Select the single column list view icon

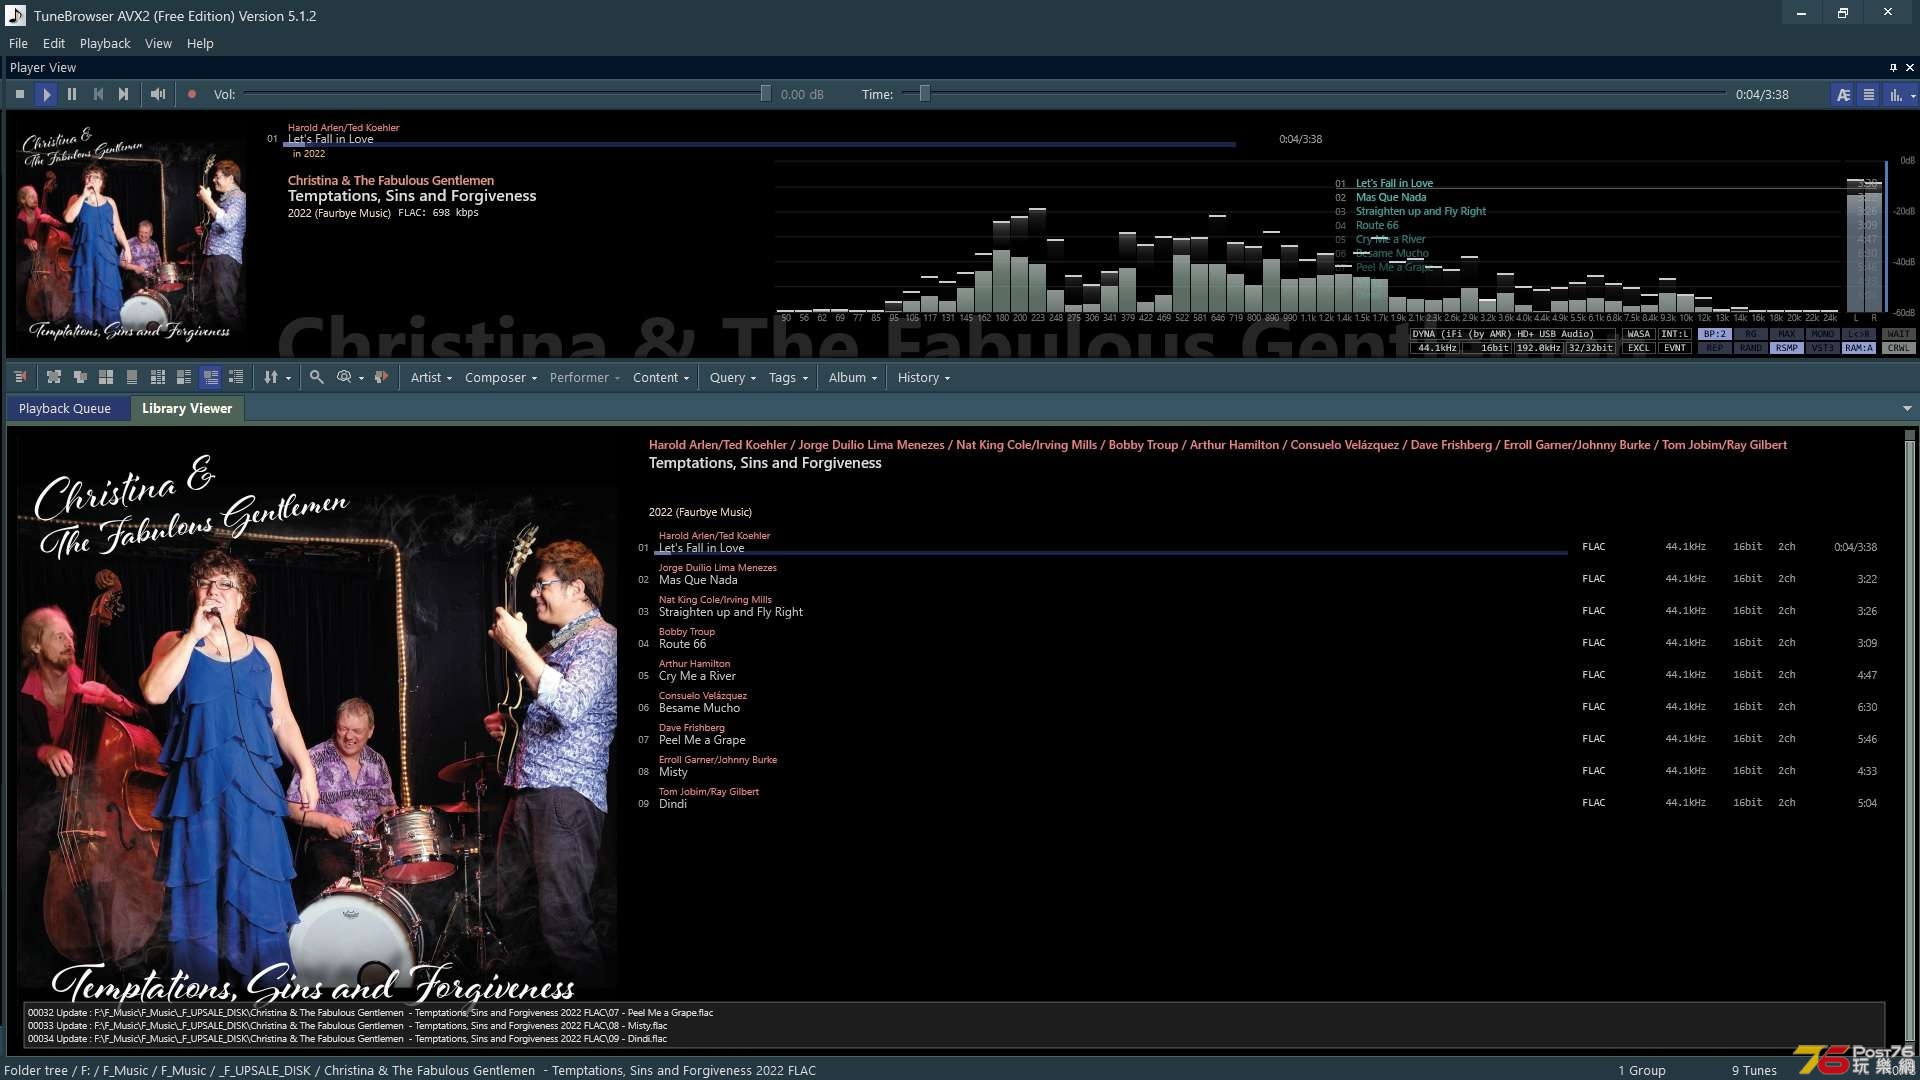point(132,377)
